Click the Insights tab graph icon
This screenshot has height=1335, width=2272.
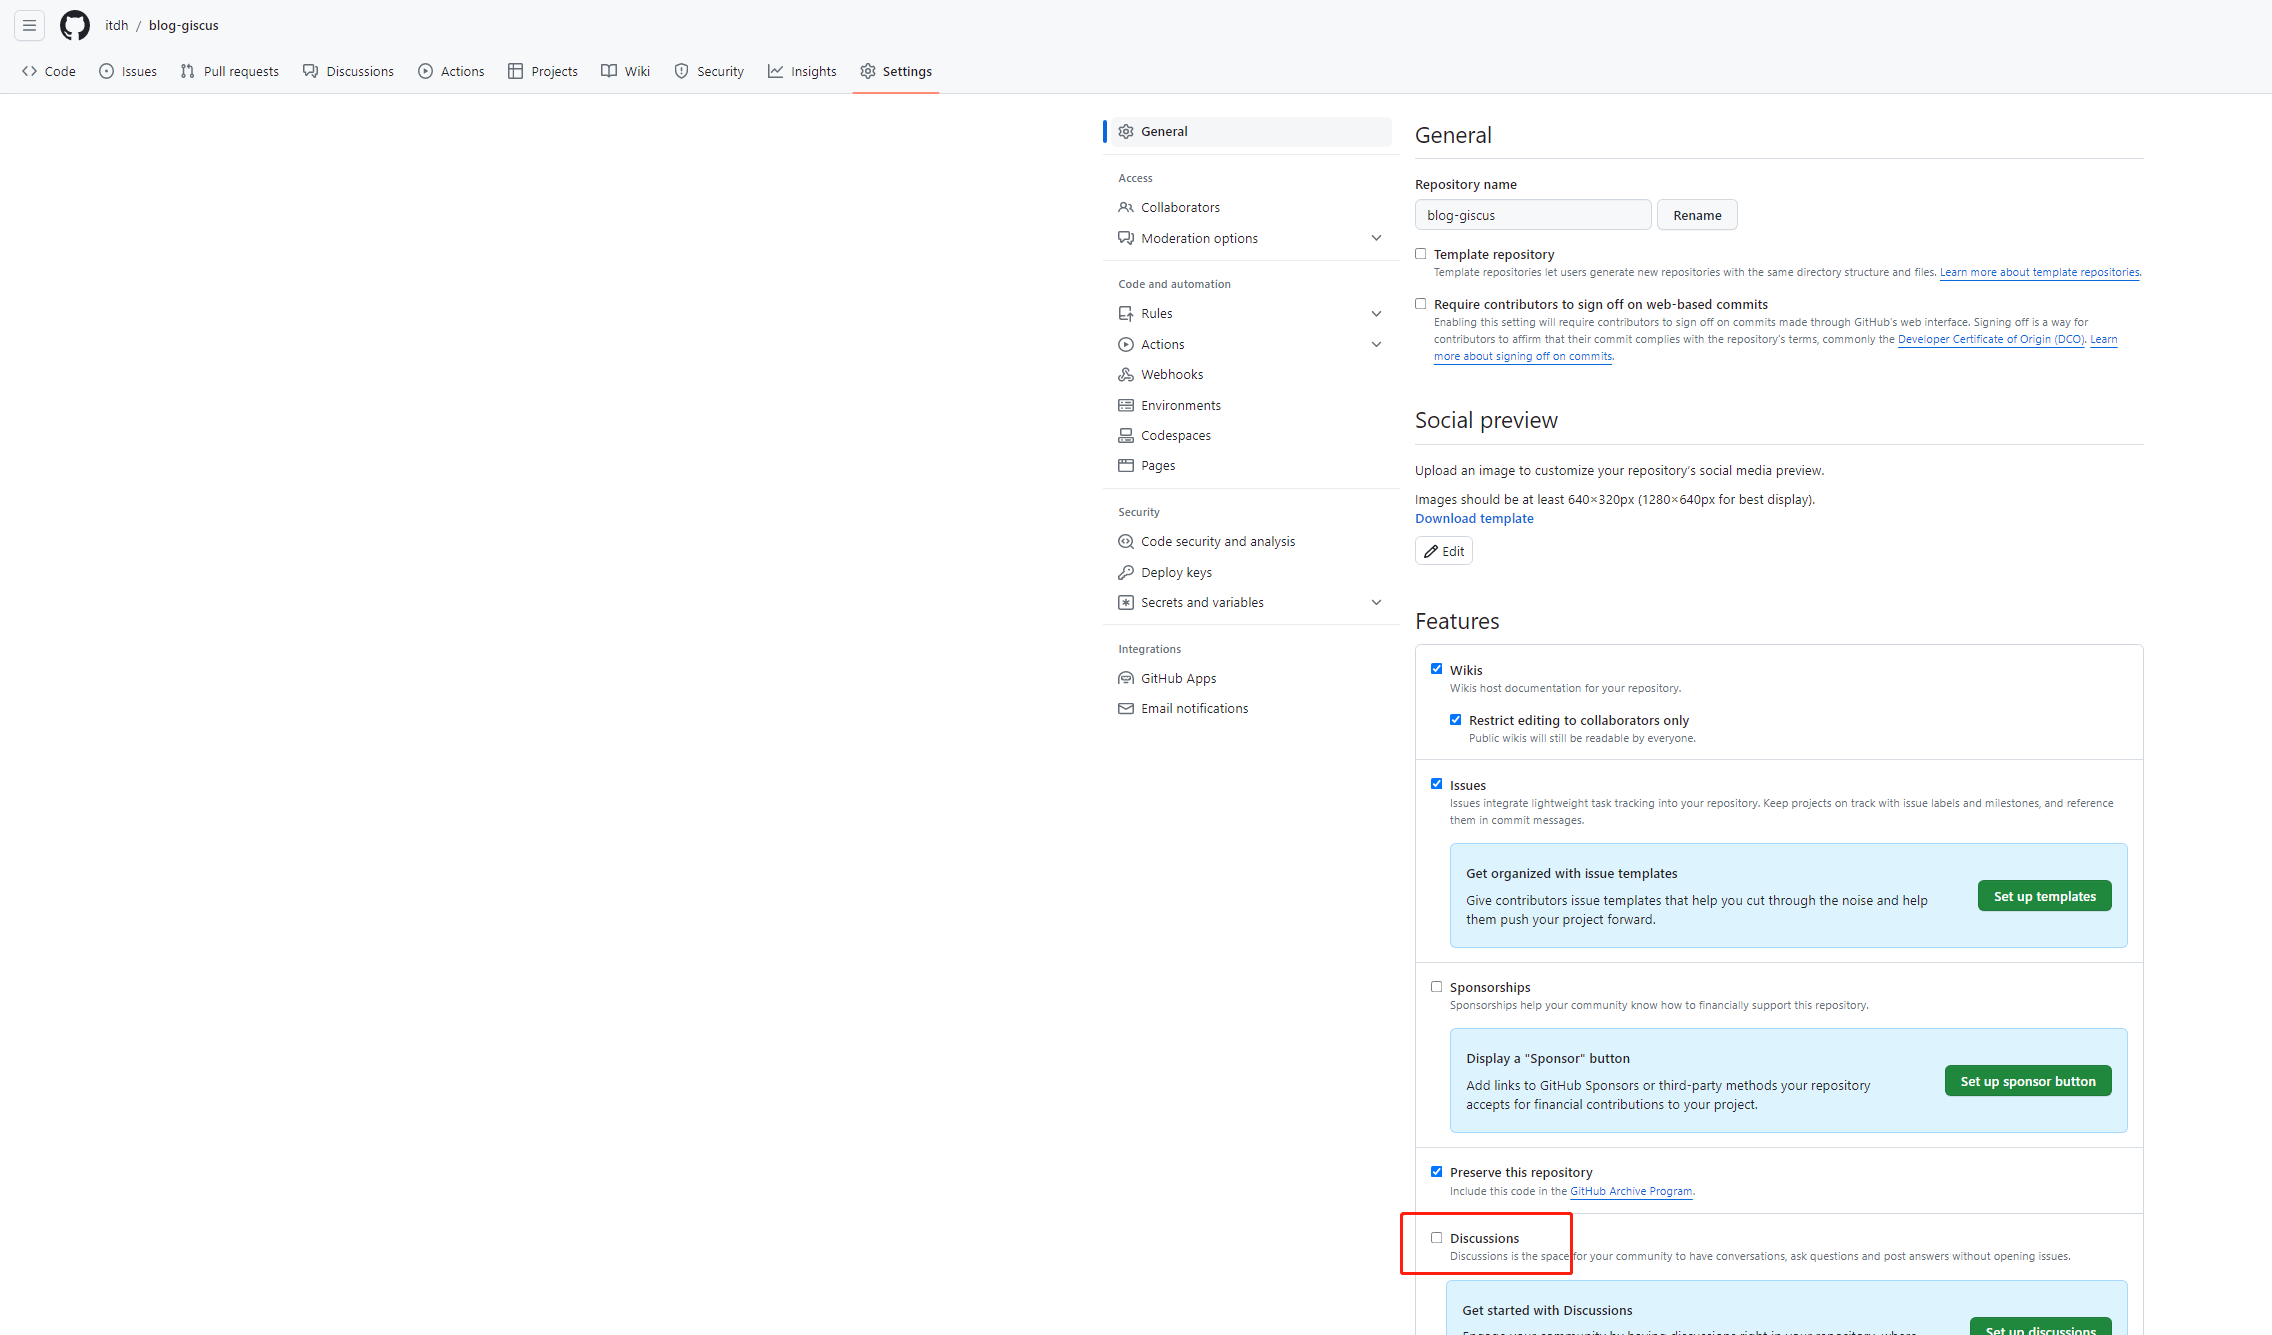coord(776,71)
